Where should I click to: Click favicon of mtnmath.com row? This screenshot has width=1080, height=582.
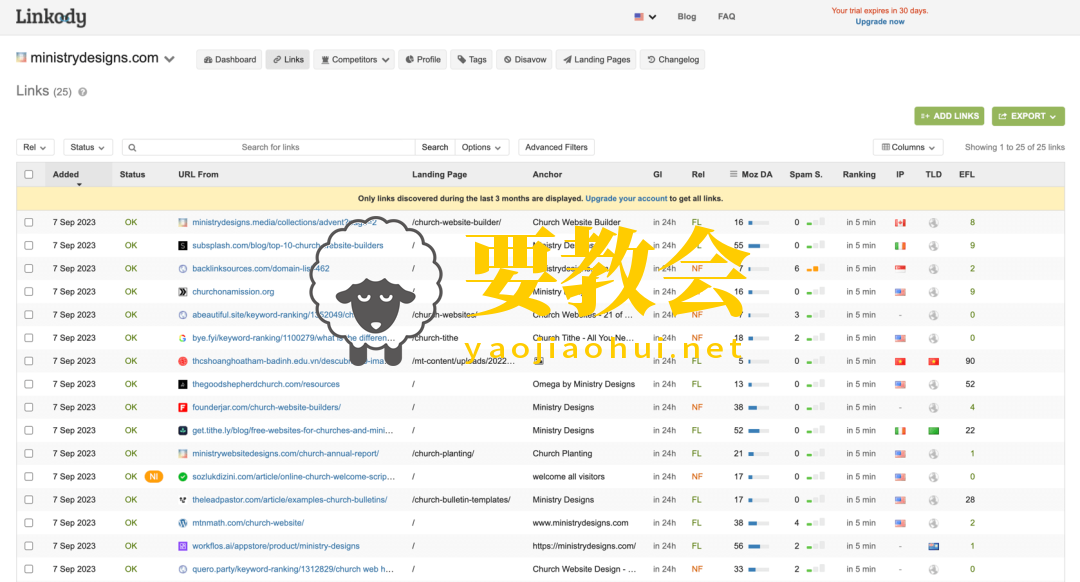(183, 523)
